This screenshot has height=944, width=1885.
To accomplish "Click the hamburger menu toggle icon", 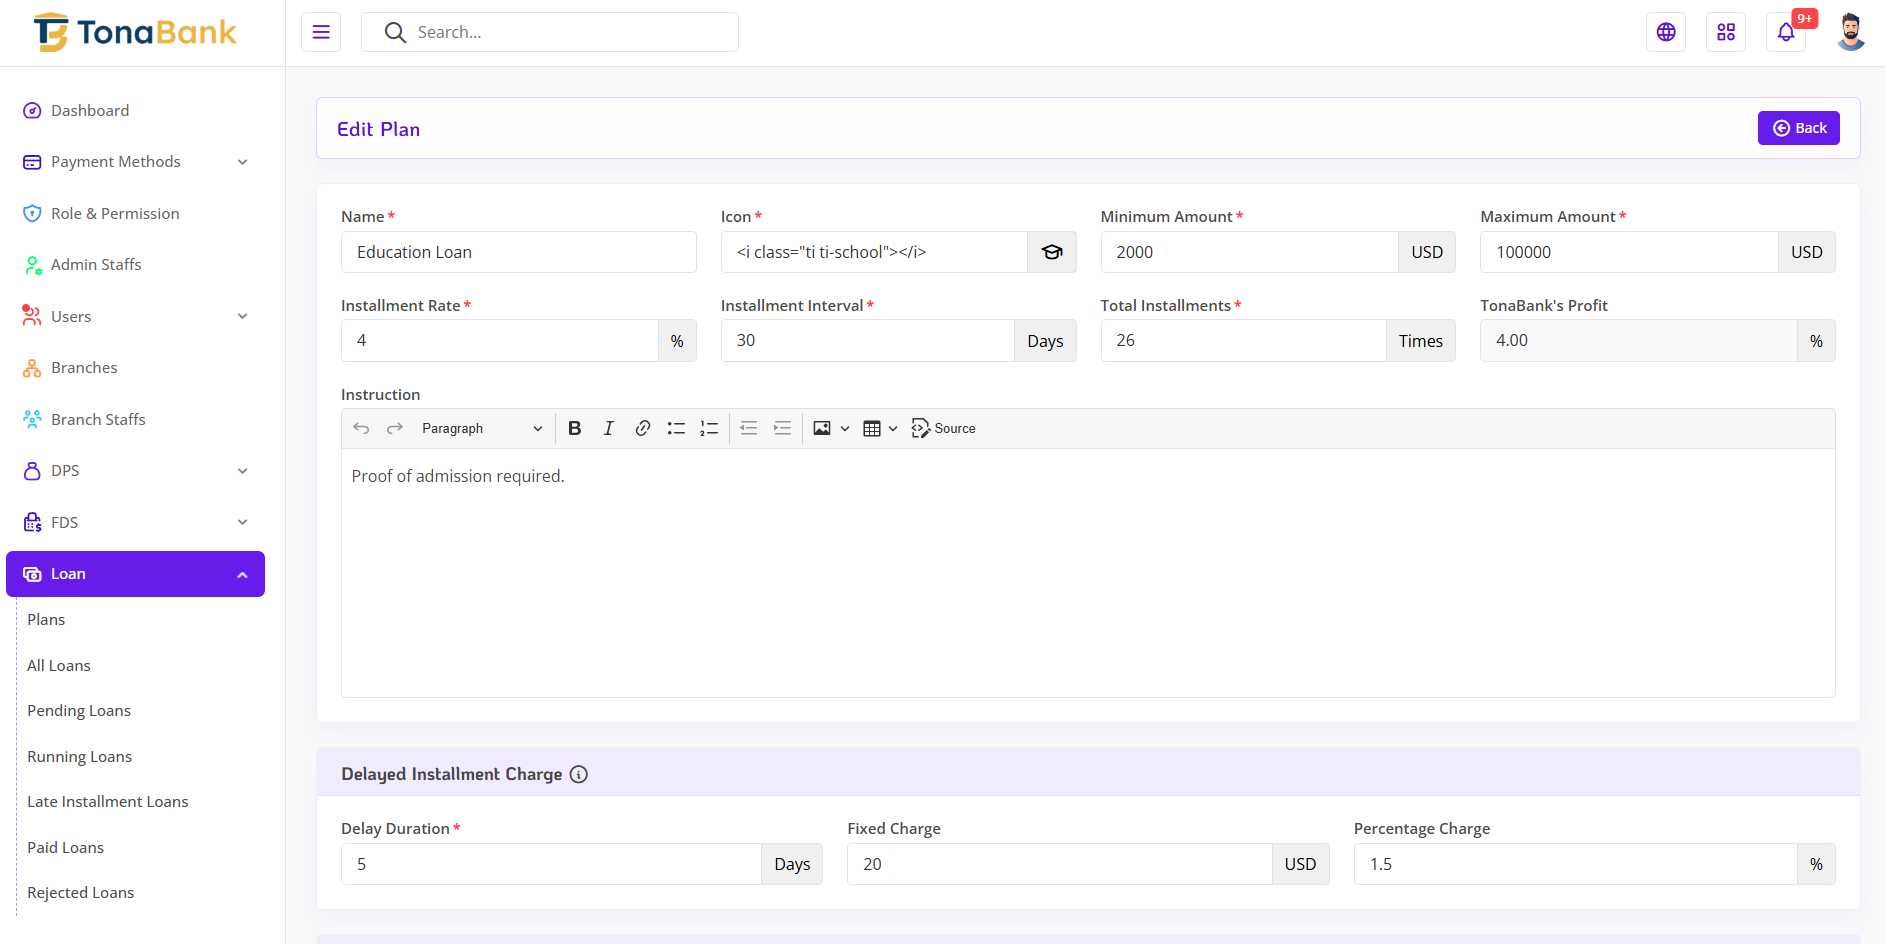I will [x=321, y=32].
